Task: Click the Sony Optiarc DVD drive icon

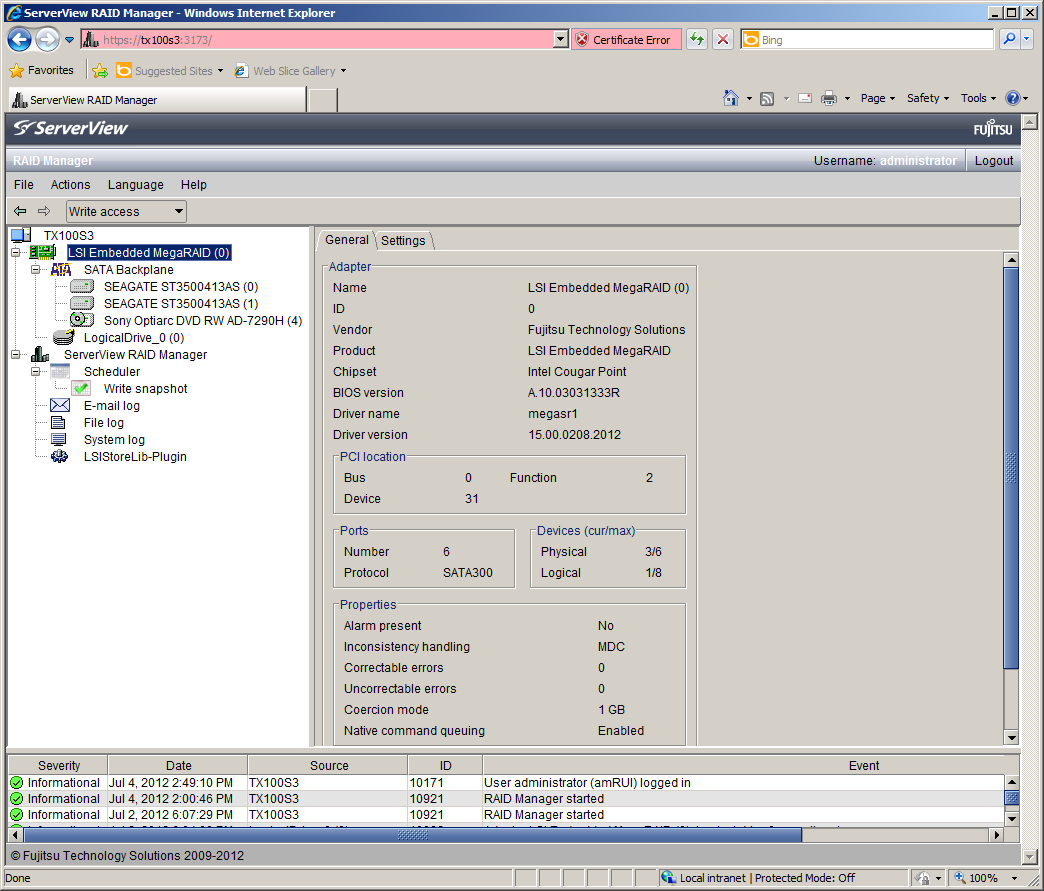Action: pyautogui.click(x=82, y=320)
